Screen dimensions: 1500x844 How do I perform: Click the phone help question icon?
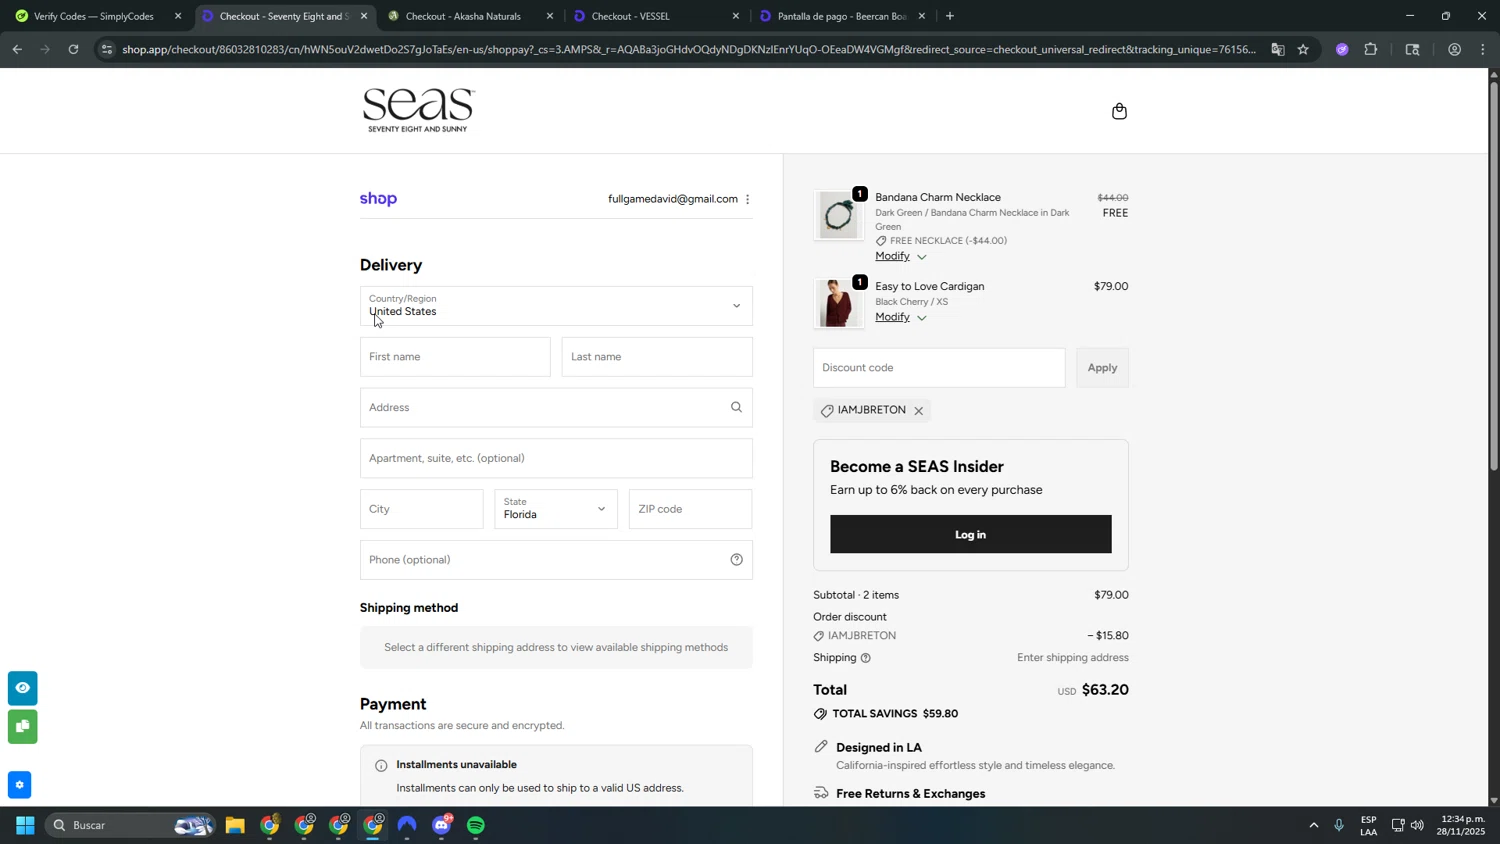tap(736, 560)
